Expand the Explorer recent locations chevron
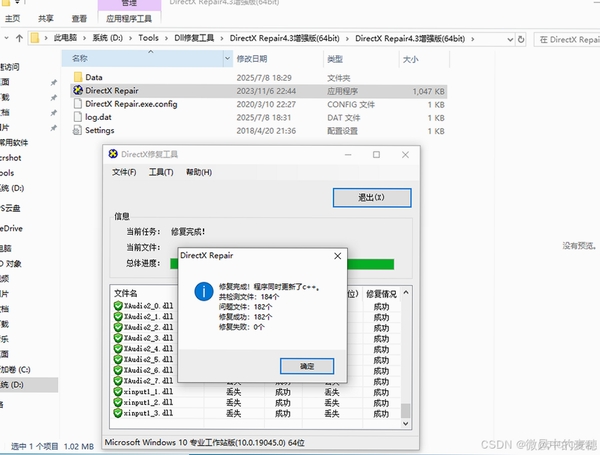600x455 pixels. [x=6, y=38]
